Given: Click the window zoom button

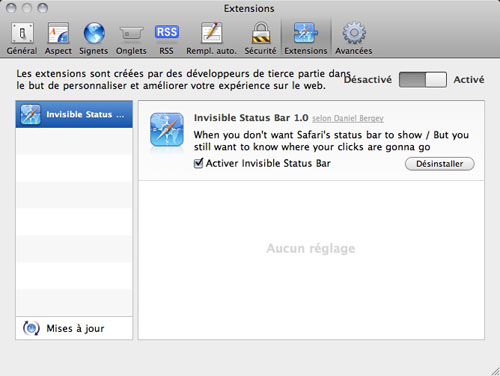Looking at the screenshot, I should tap(42, 8).
